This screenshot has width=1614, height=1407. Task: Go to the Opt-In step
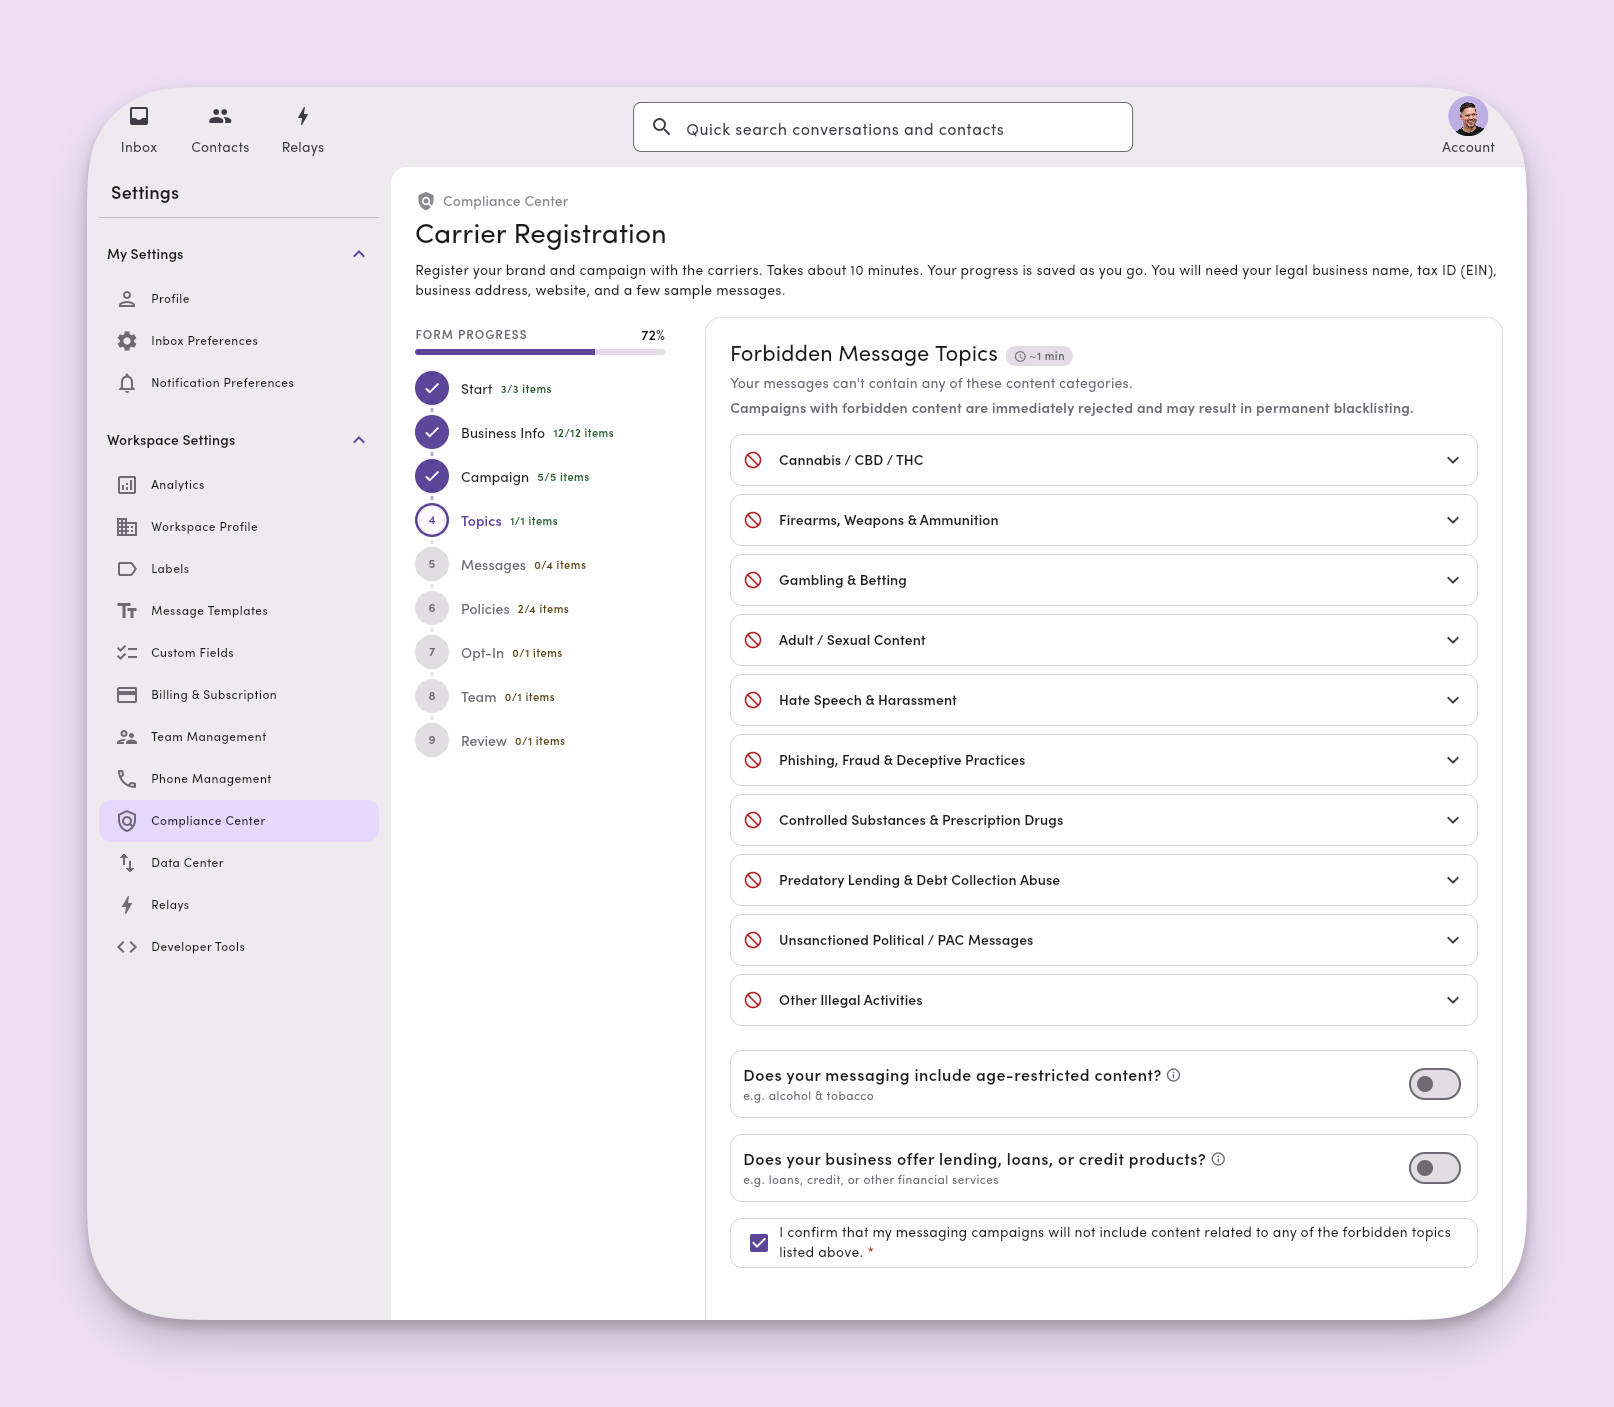pos(489,653)
